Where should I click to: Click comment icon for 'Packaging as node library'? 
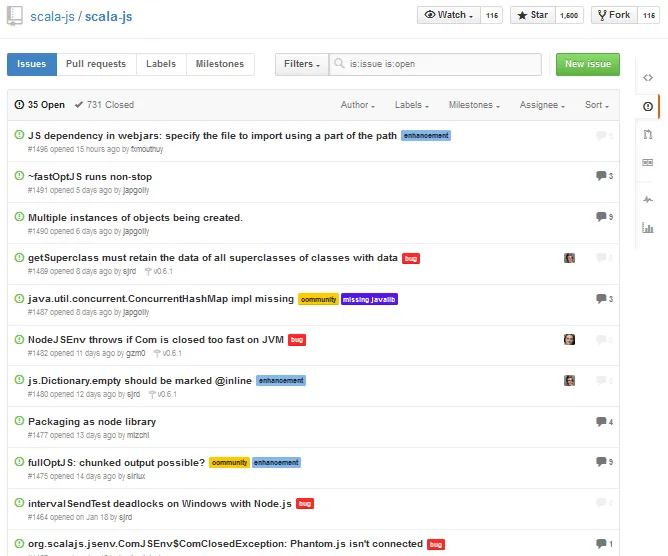pyautogui.click(x=601, y=422)
